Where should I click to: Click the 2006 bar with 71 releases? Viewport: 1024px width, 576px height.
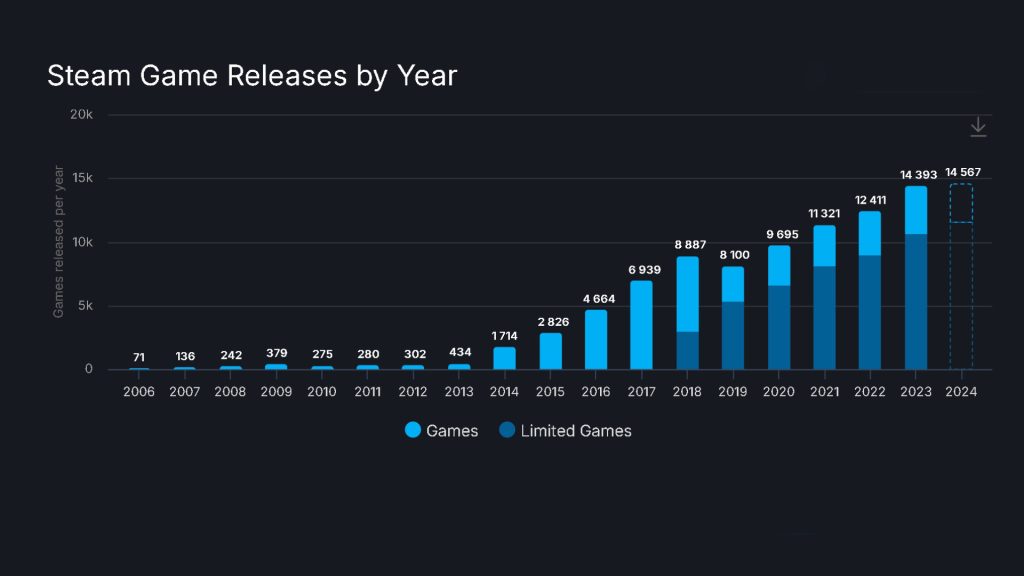pyautogui.click(x=139, y=368)
